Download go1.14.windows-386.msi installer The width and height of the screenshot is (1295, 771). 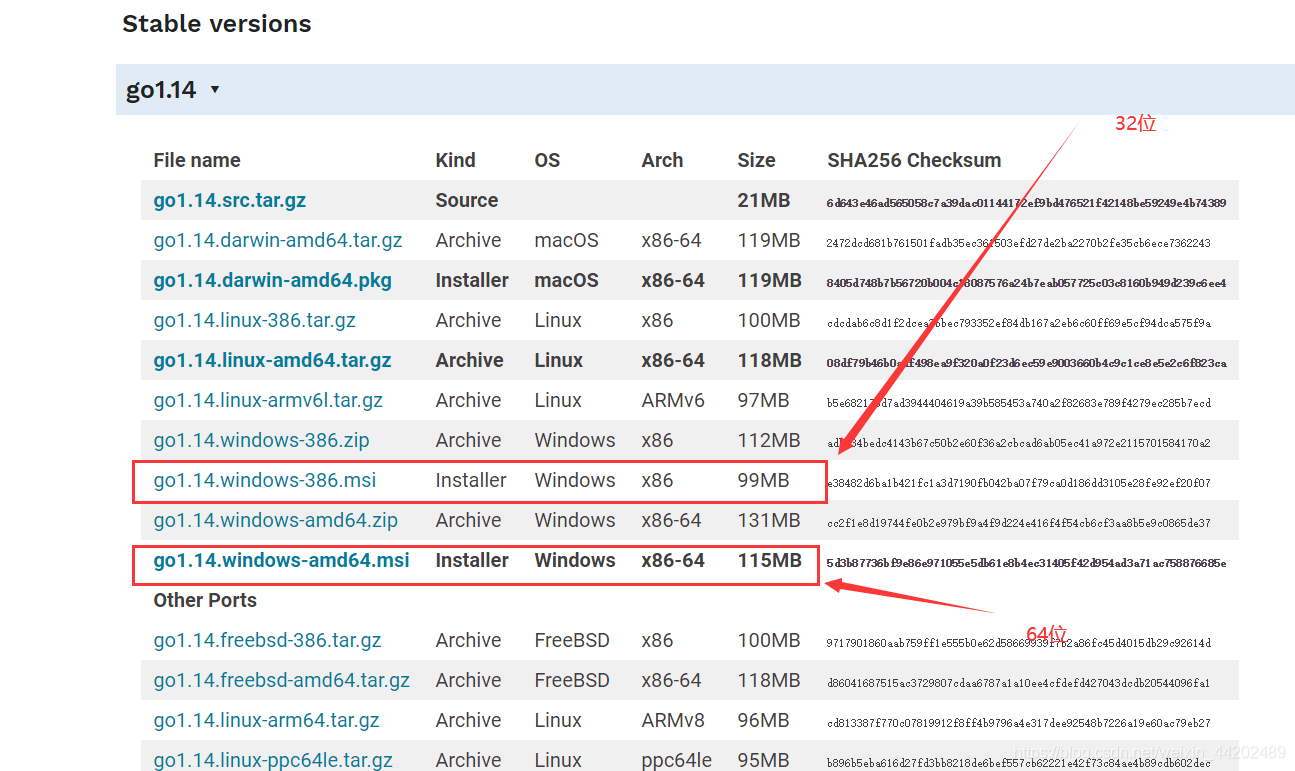265,480
